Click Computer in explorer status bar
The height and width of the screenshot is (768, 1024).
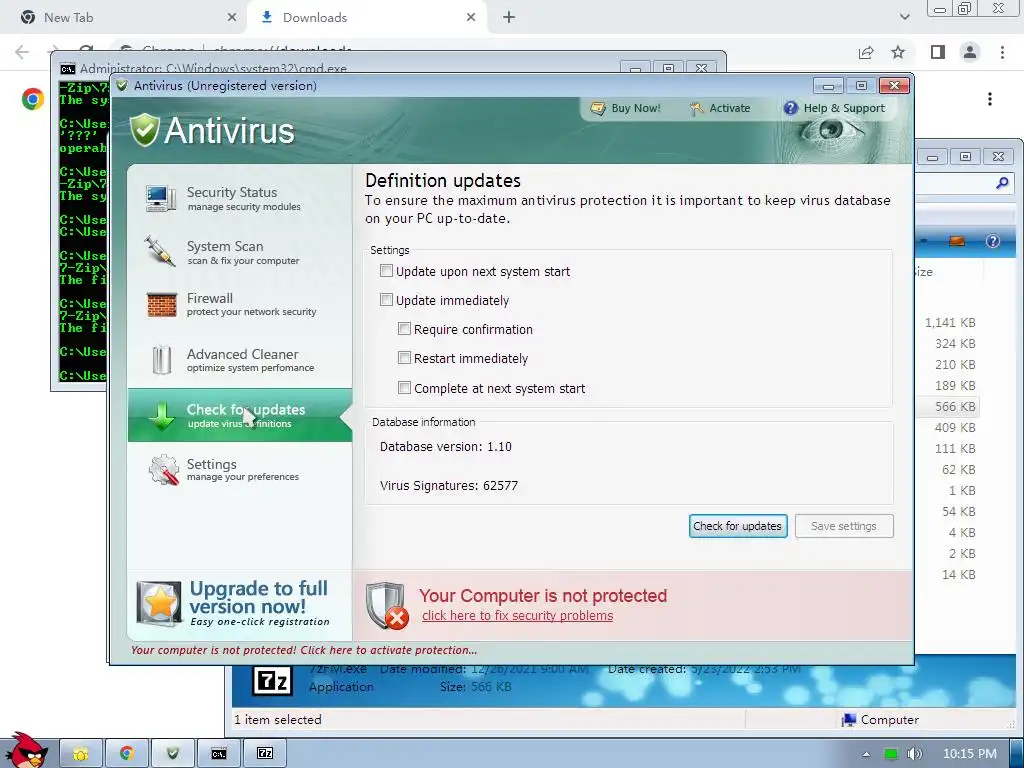point(880,720)
